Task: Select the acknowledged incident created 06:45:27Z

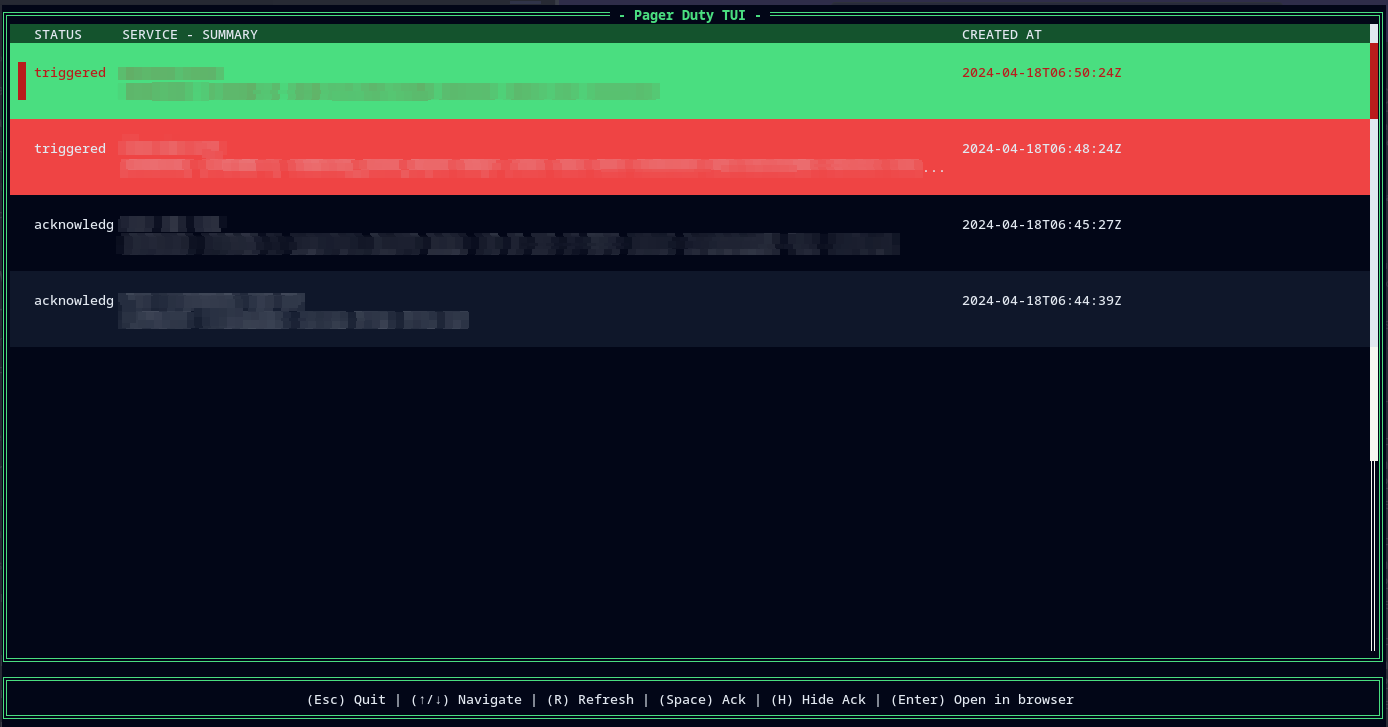Action: 690,233
